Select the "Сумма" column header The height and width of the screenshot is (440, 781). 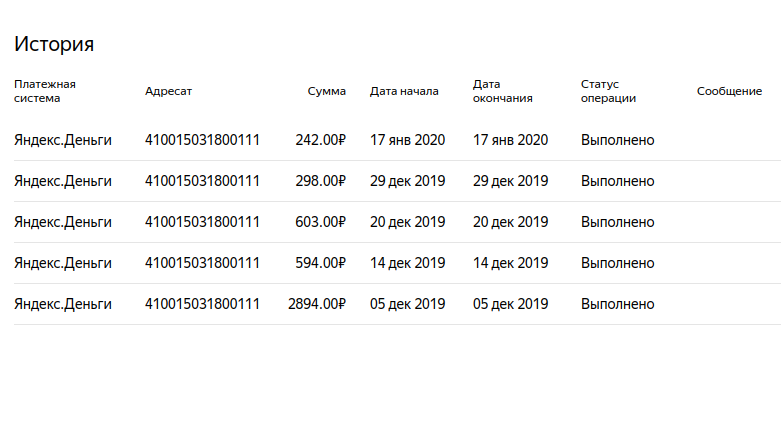tap(326, 91)
